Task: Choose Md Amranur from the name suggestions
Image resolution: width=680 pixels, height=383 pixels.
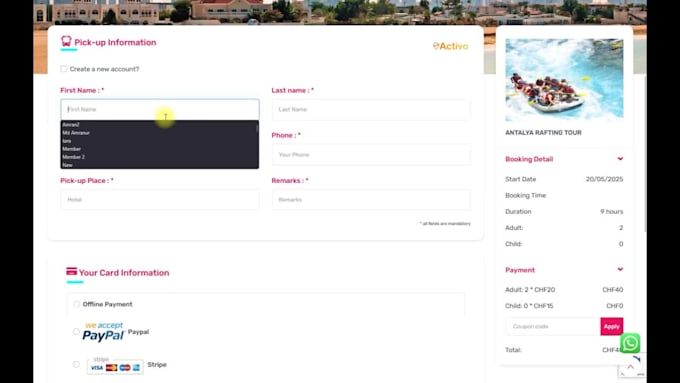Action: (76, 133)
